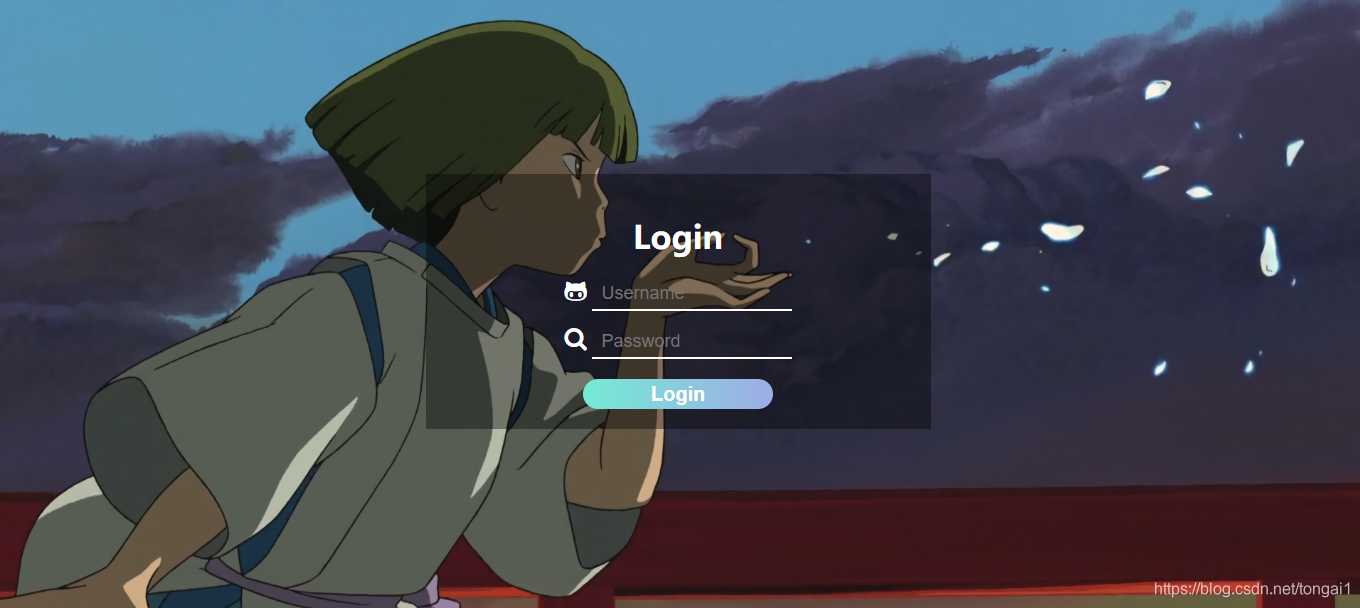Click the lavender end of the Login button
The image size is (1360, 608).
pos(755,394)
